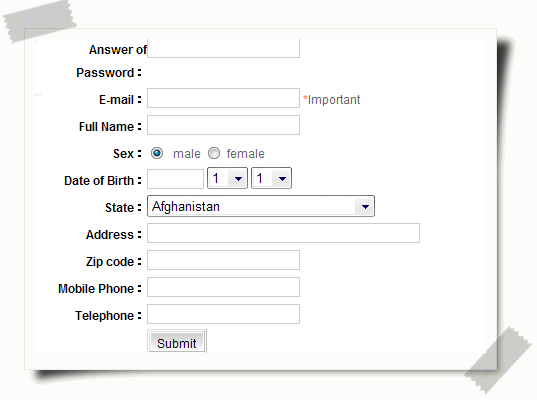Choose the female radio option

pyautogui.click(x=214, y=153)
